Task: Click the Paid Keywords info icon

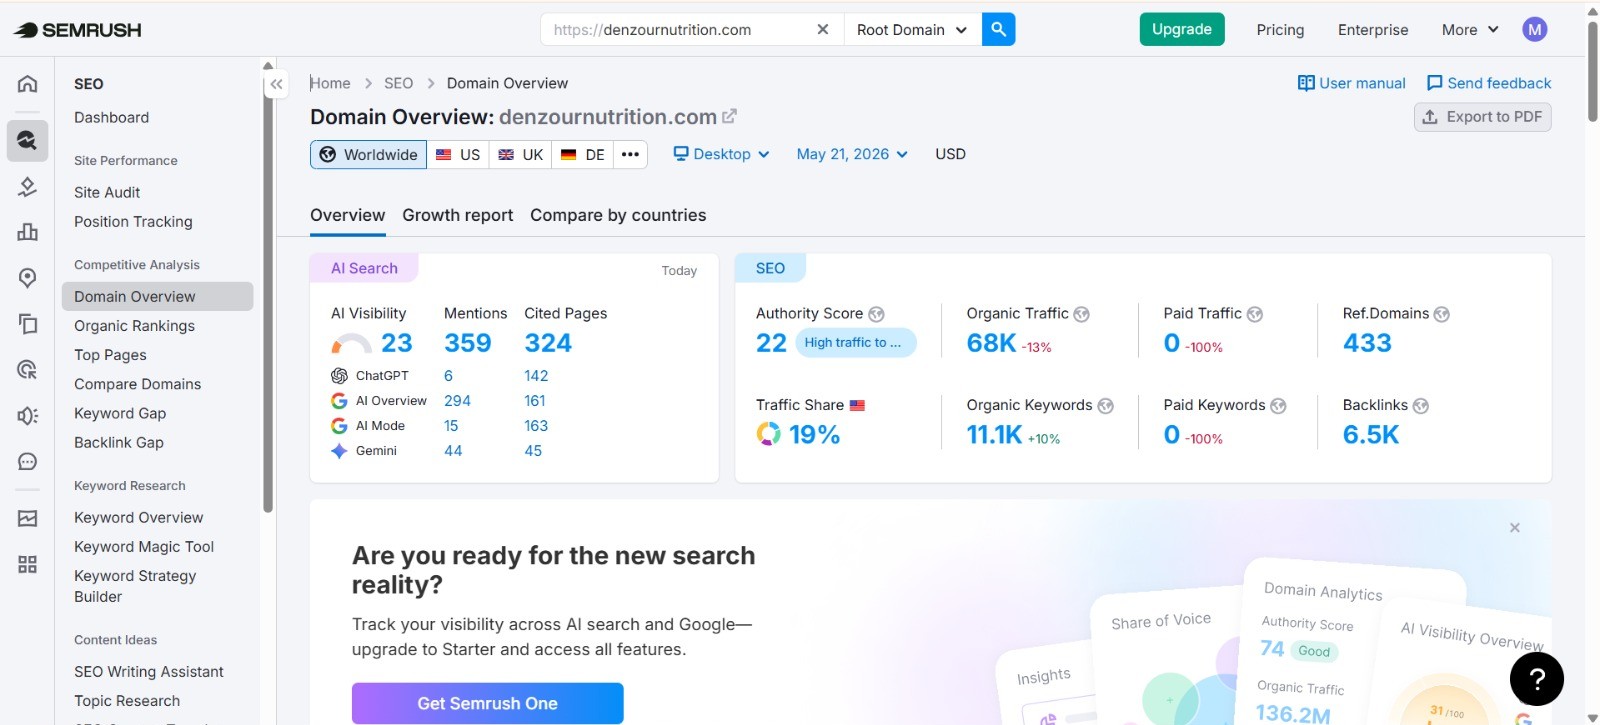Action: point(1278,406)
